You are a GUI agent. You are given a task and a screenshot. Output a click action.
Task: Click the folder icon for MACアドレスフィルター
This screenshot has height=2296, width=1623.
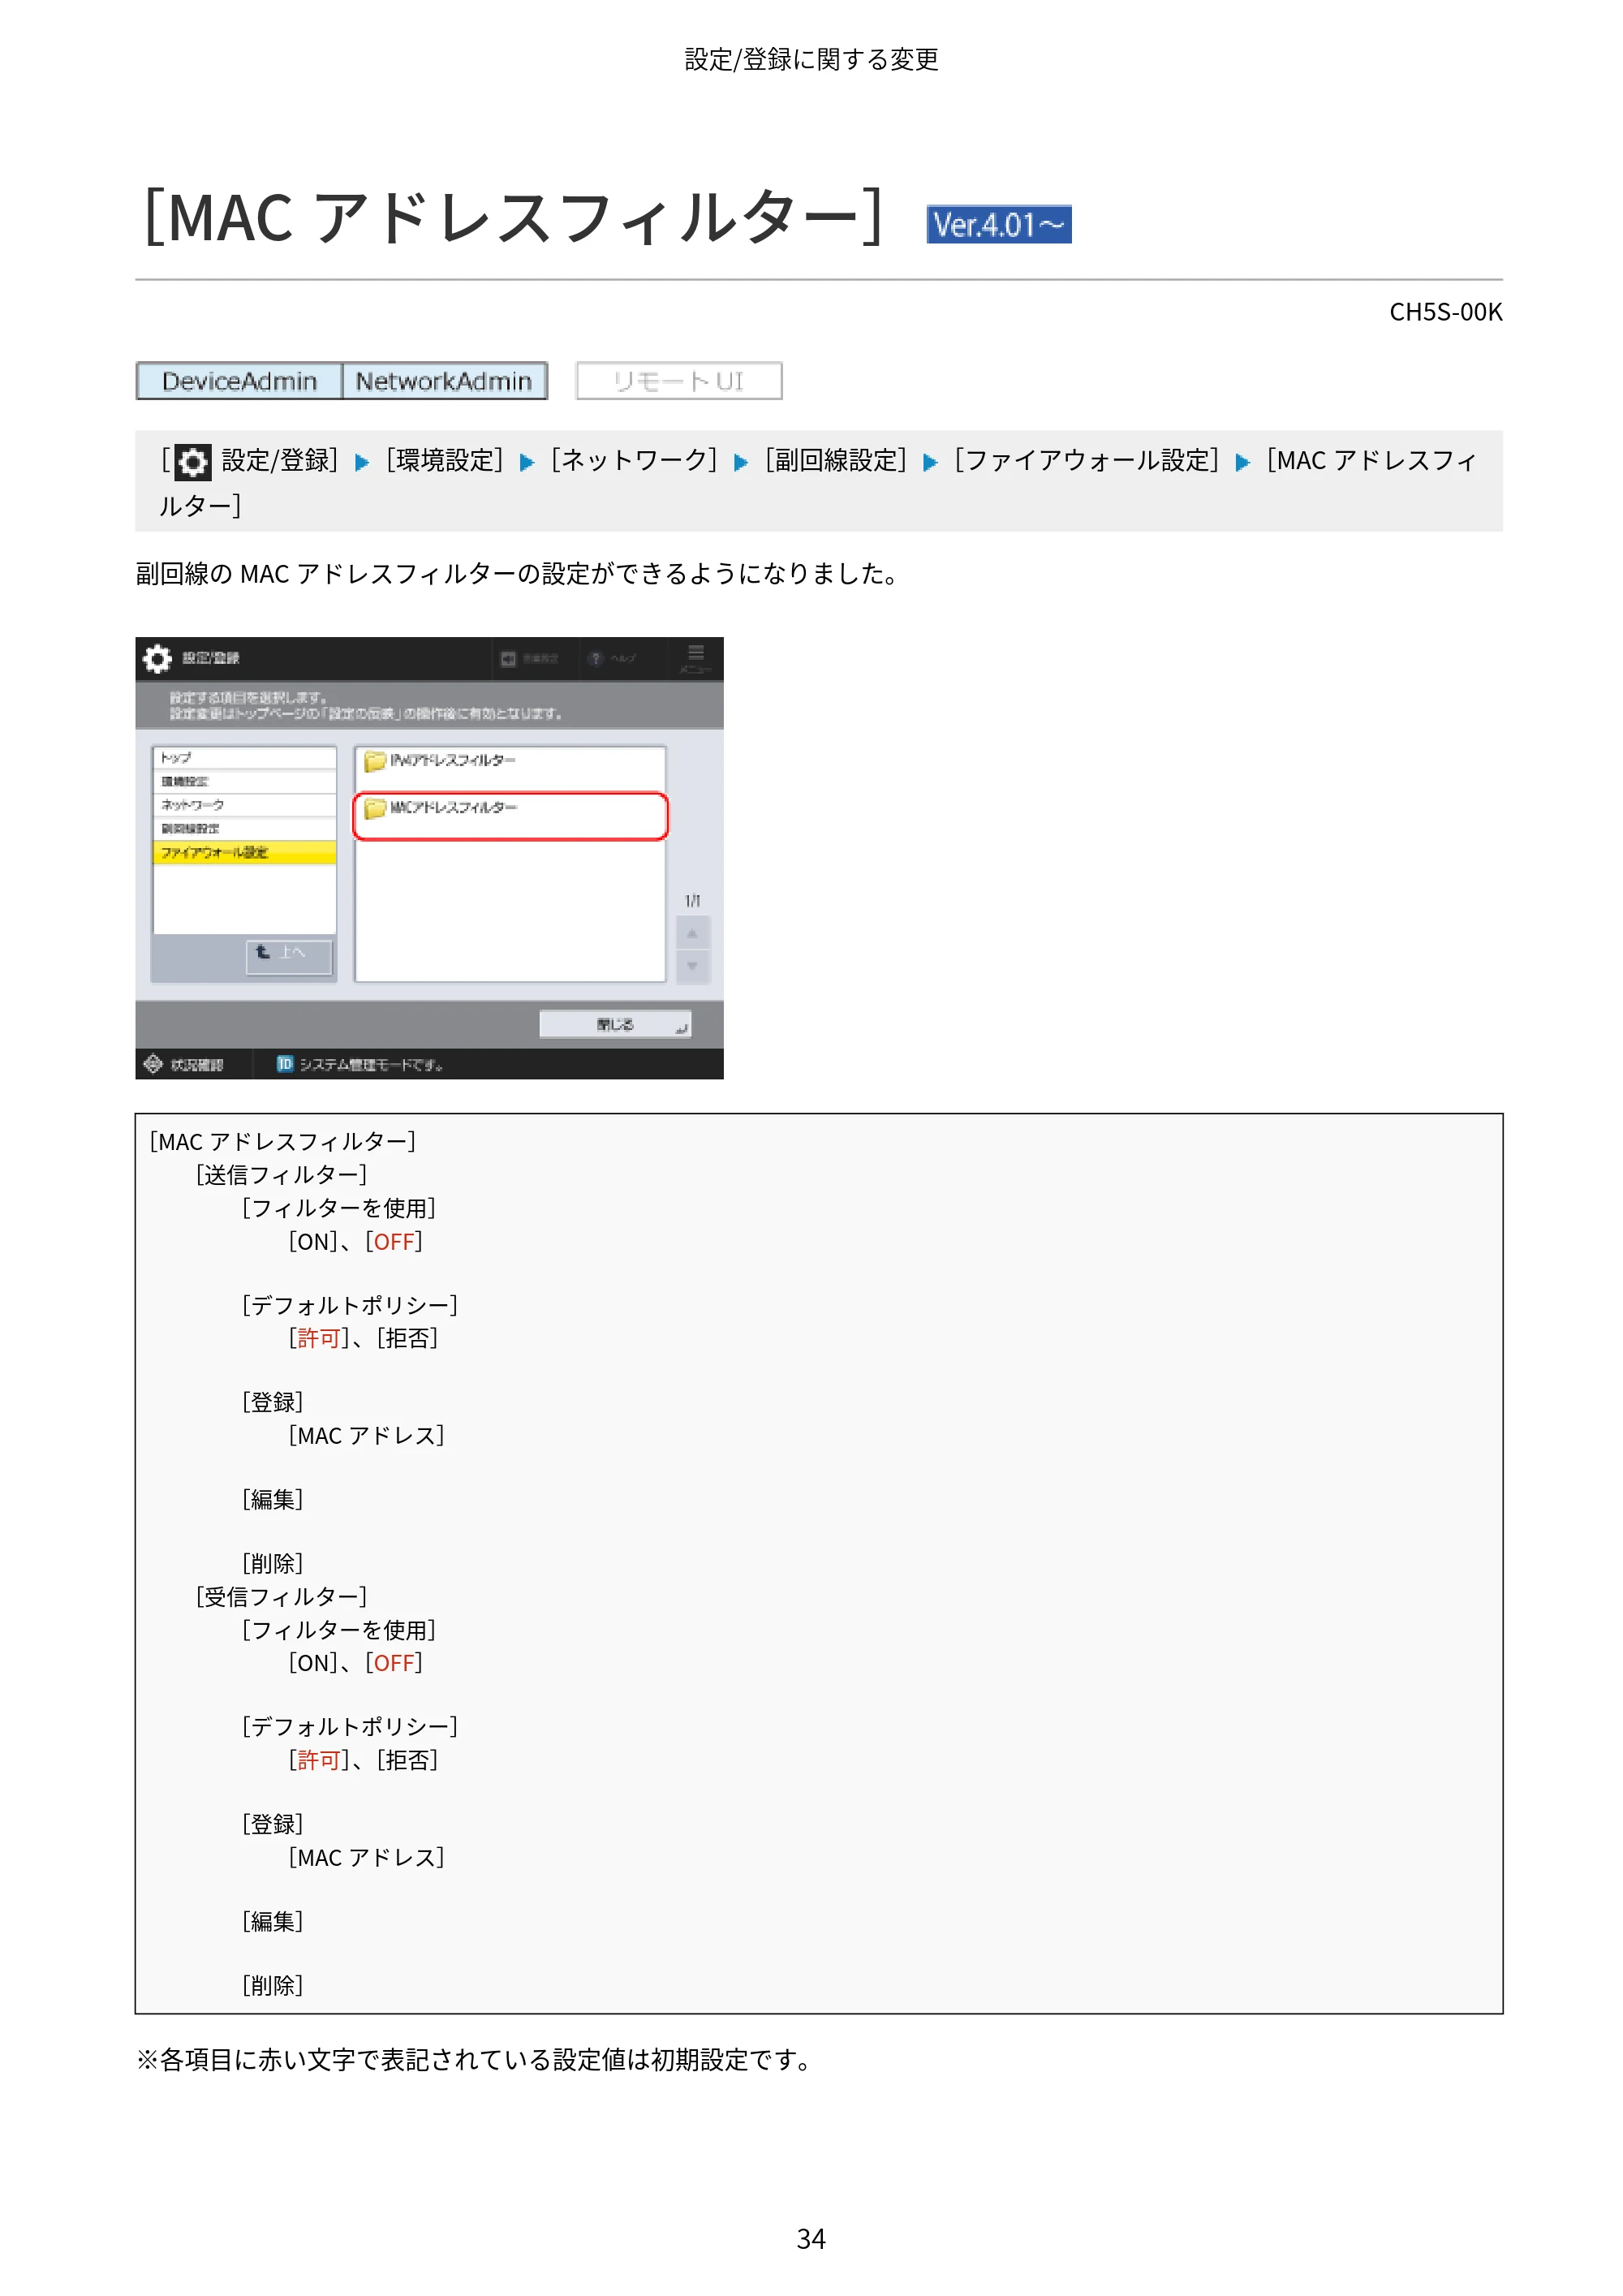pyautogui.click(x=375, y=808)
